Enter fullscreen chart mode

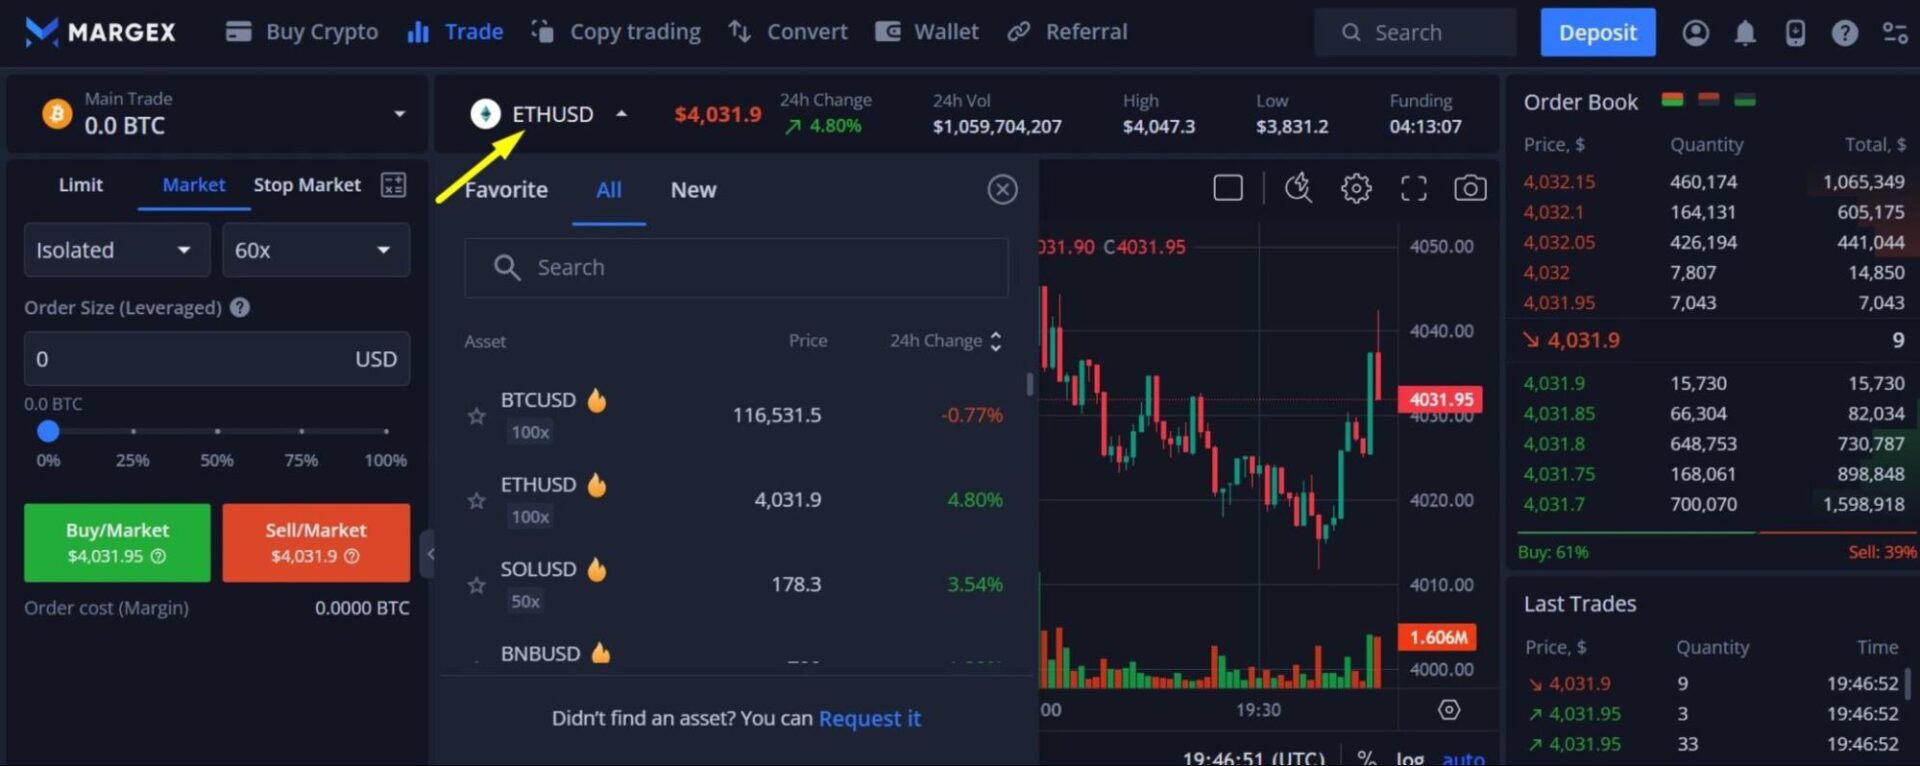coord(1413,188)
